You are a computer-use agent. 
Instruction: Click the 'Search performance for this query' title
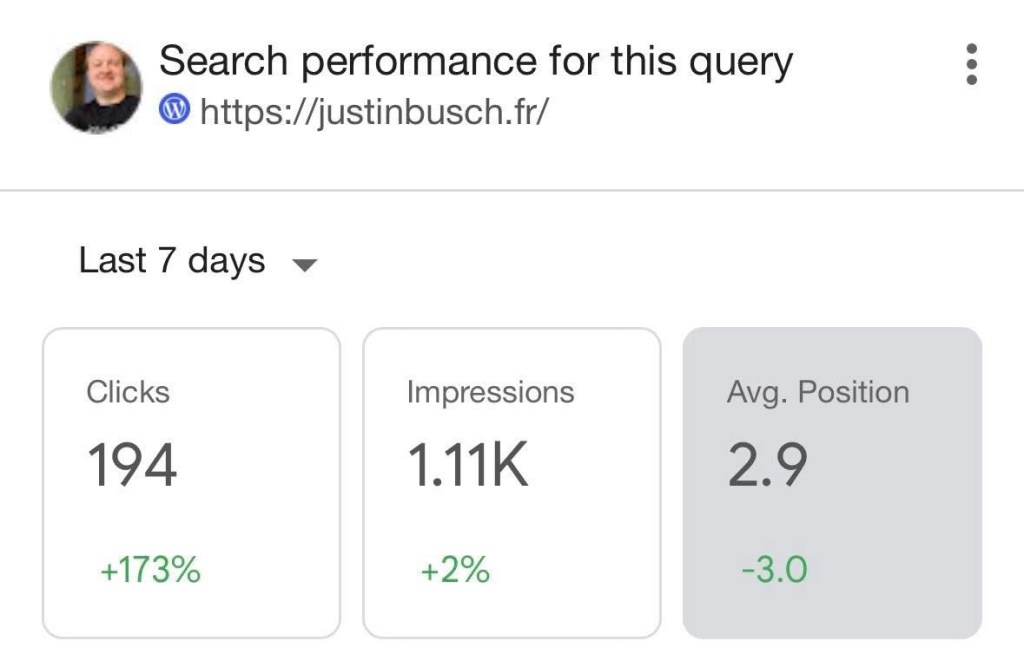pyautogui.click(x=475, y=62)
